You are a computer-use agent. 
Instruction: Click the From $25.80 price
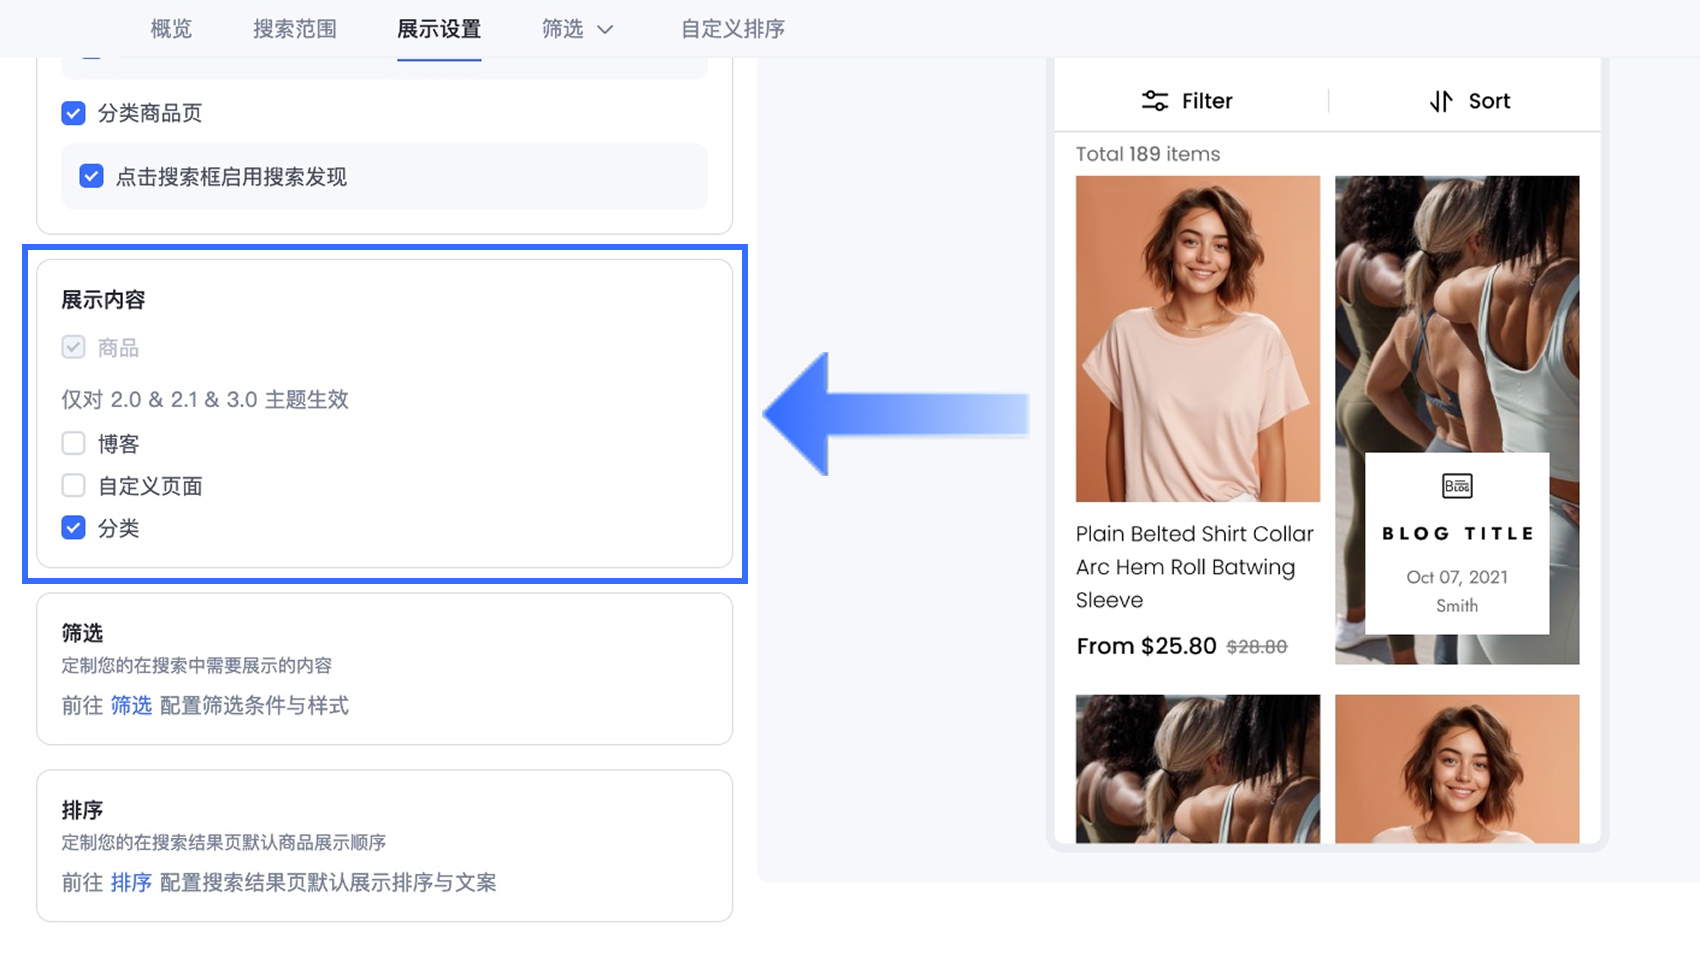(1147, 646)
